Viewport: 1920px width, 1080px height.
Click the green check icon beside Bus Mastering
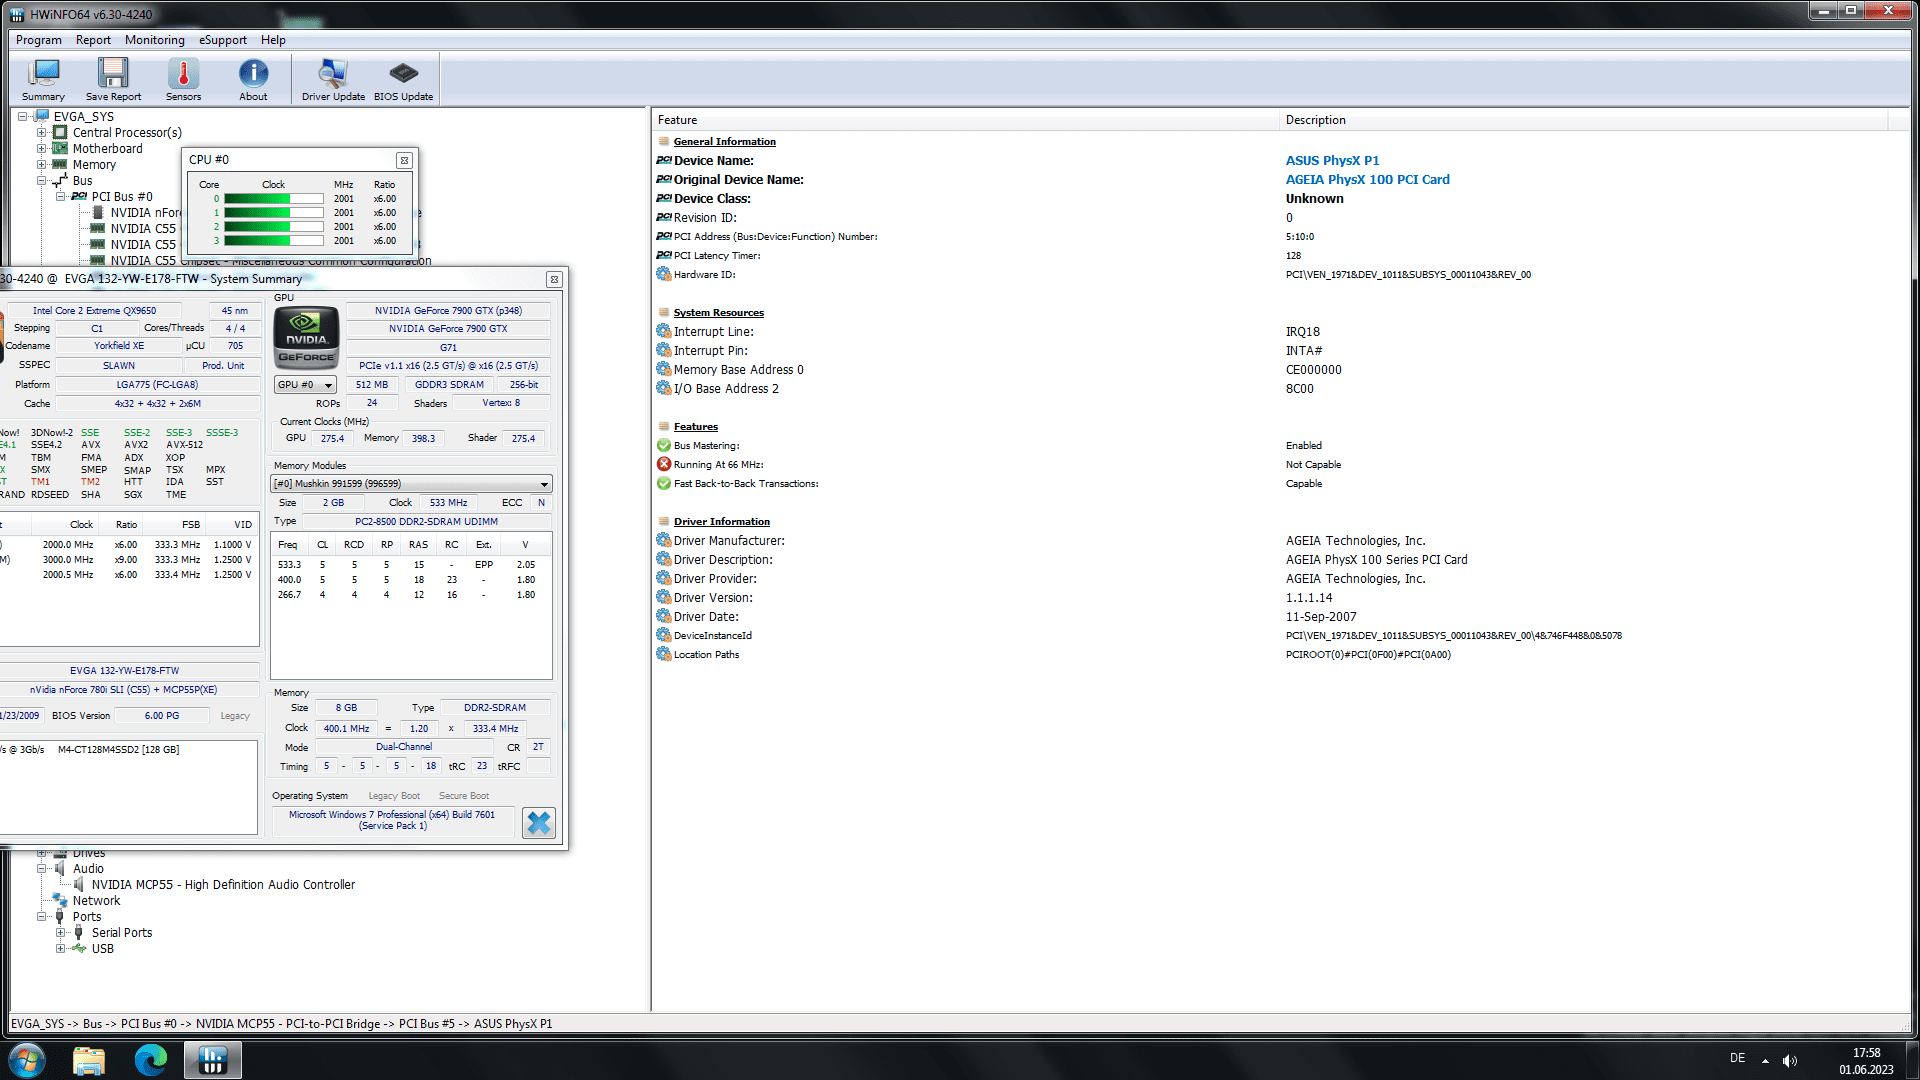pyautogui.click(x=664, y=445)
